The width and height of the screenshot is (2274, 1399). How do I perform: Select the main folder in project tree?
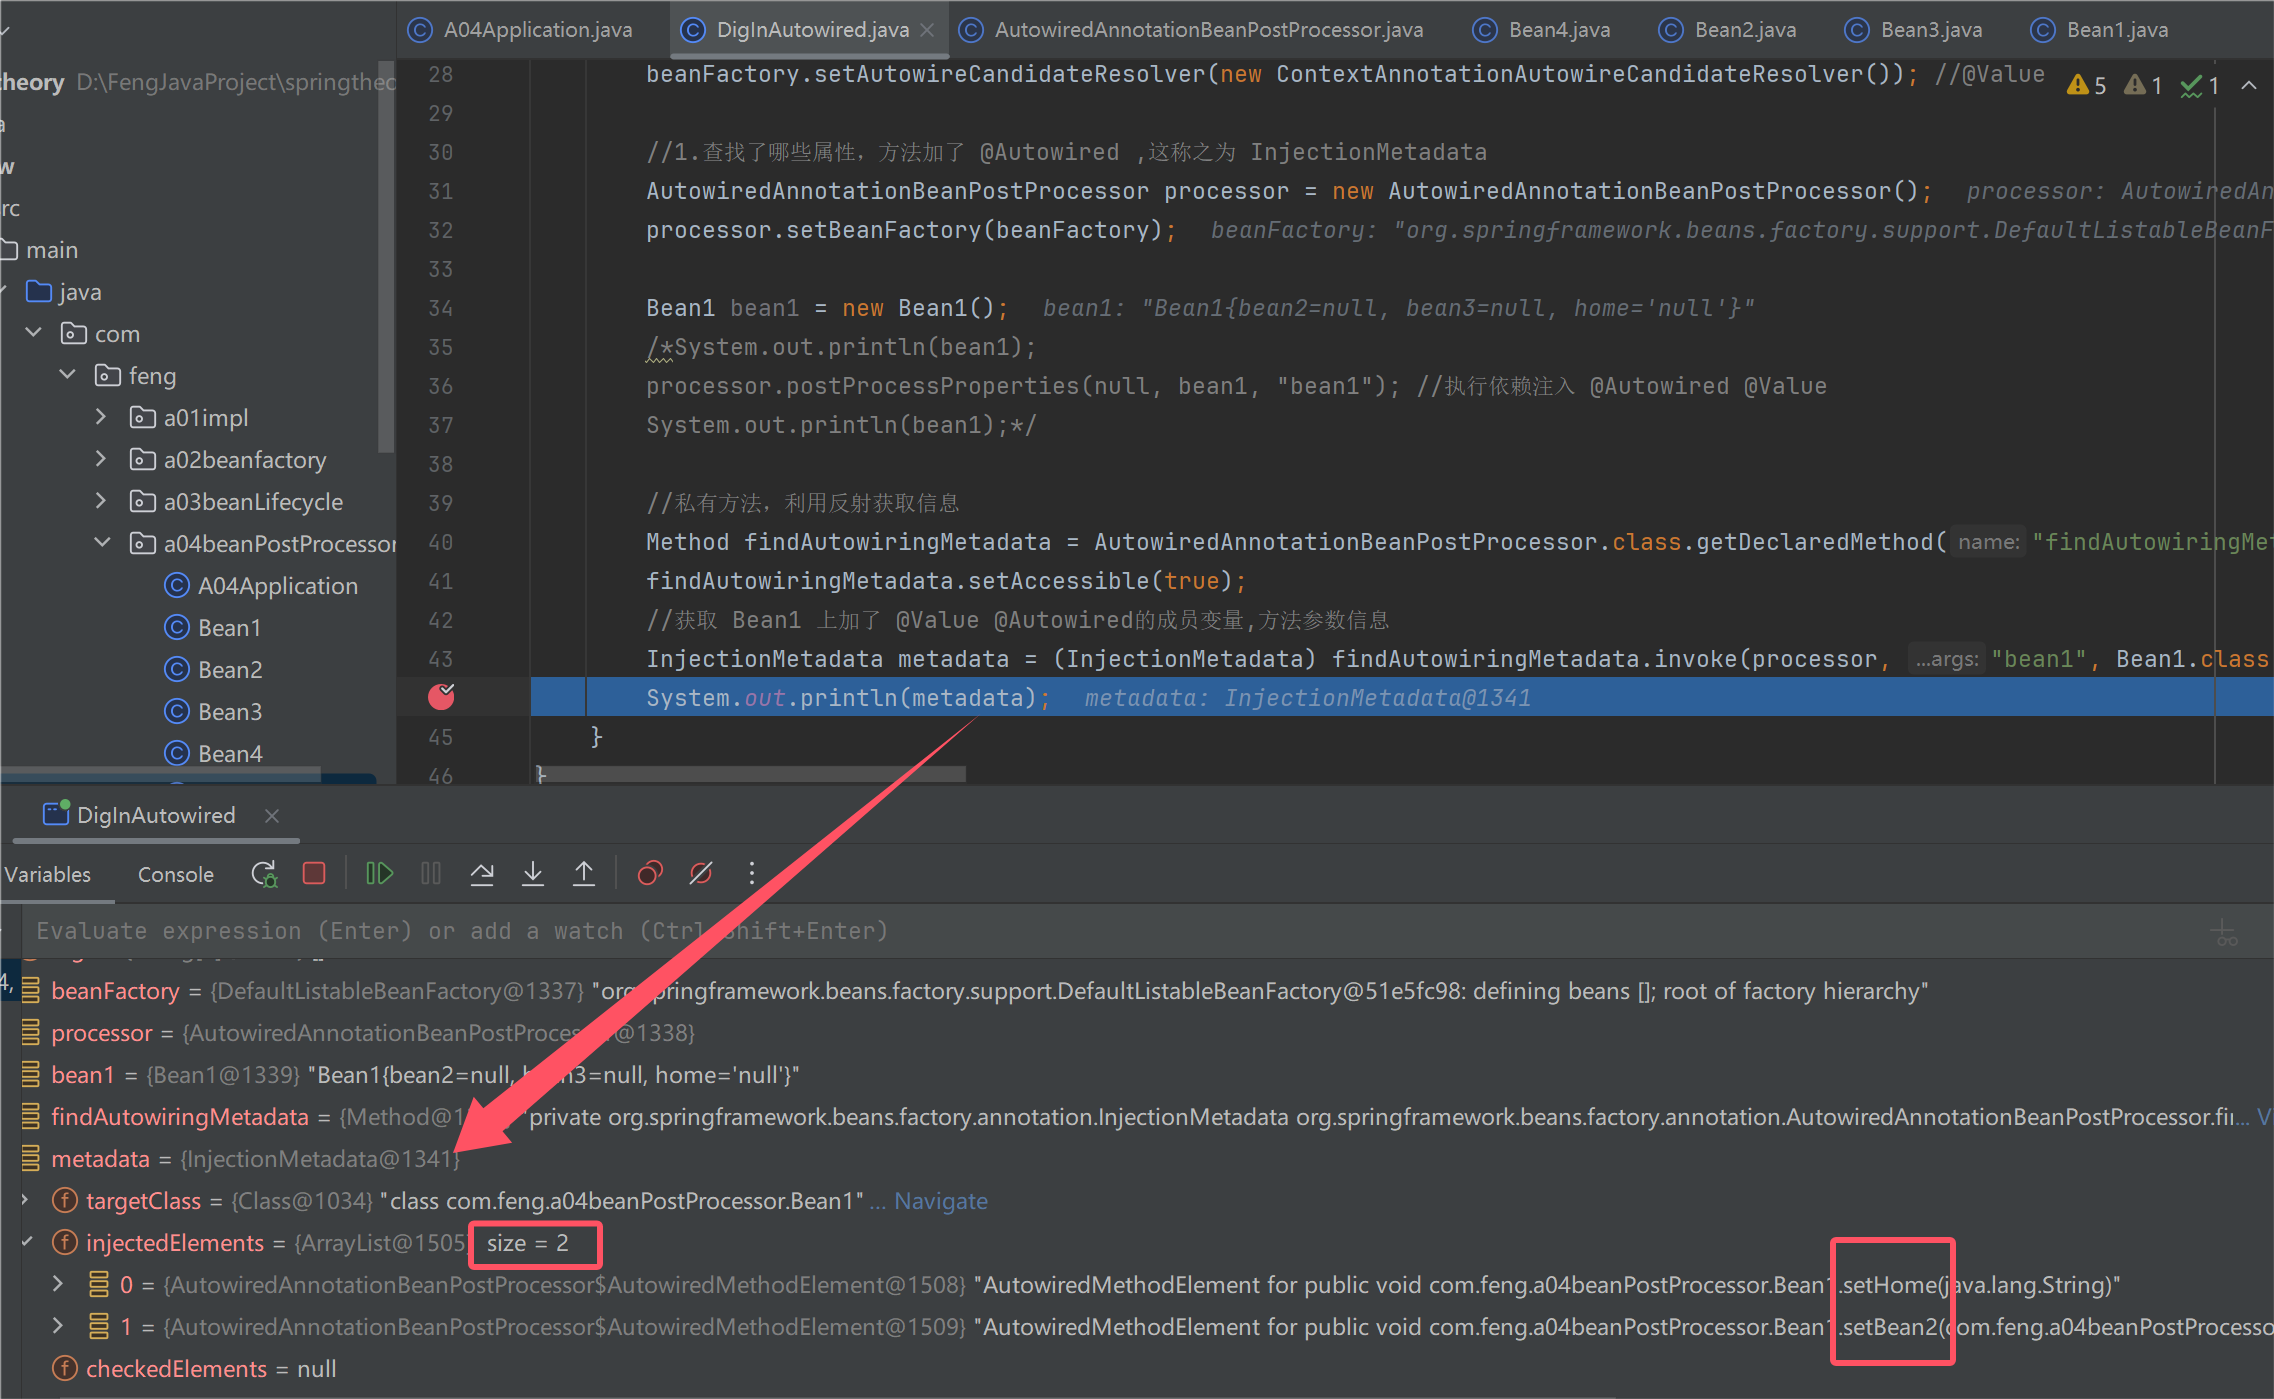[40, 250]
